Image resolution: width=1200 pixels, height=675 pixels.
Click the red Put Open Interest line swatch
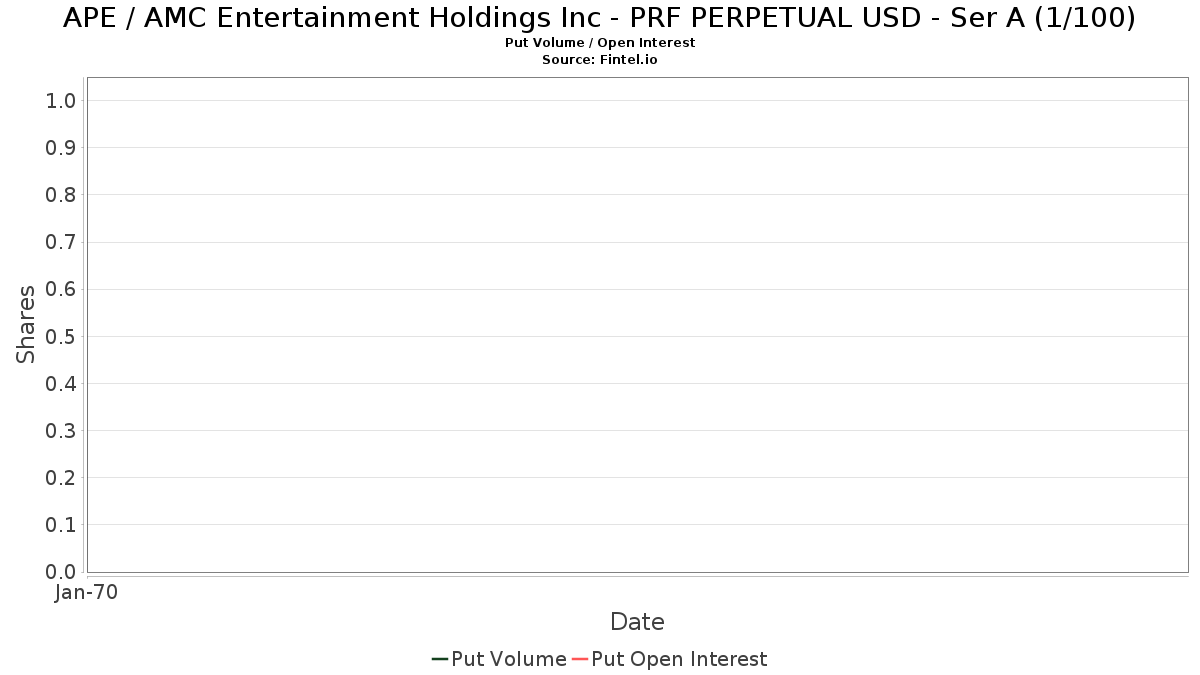tap(580, 659)
